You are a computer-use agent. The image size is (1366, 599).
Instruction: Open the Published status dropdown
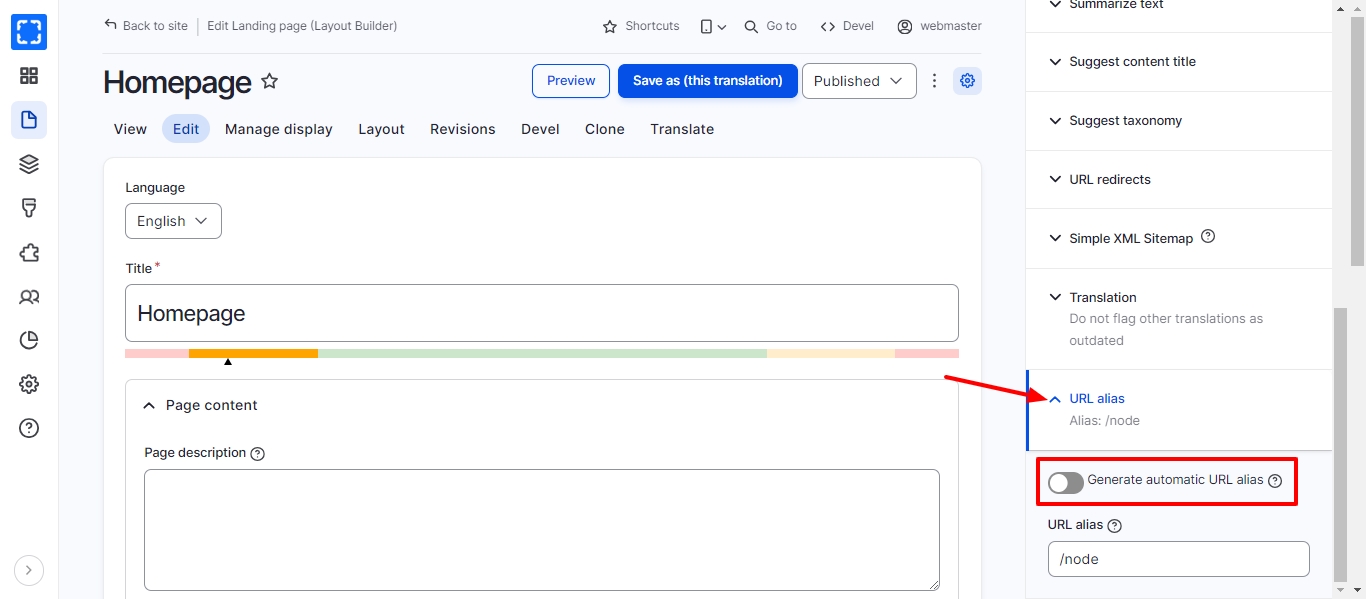click(x=858, y=81)
